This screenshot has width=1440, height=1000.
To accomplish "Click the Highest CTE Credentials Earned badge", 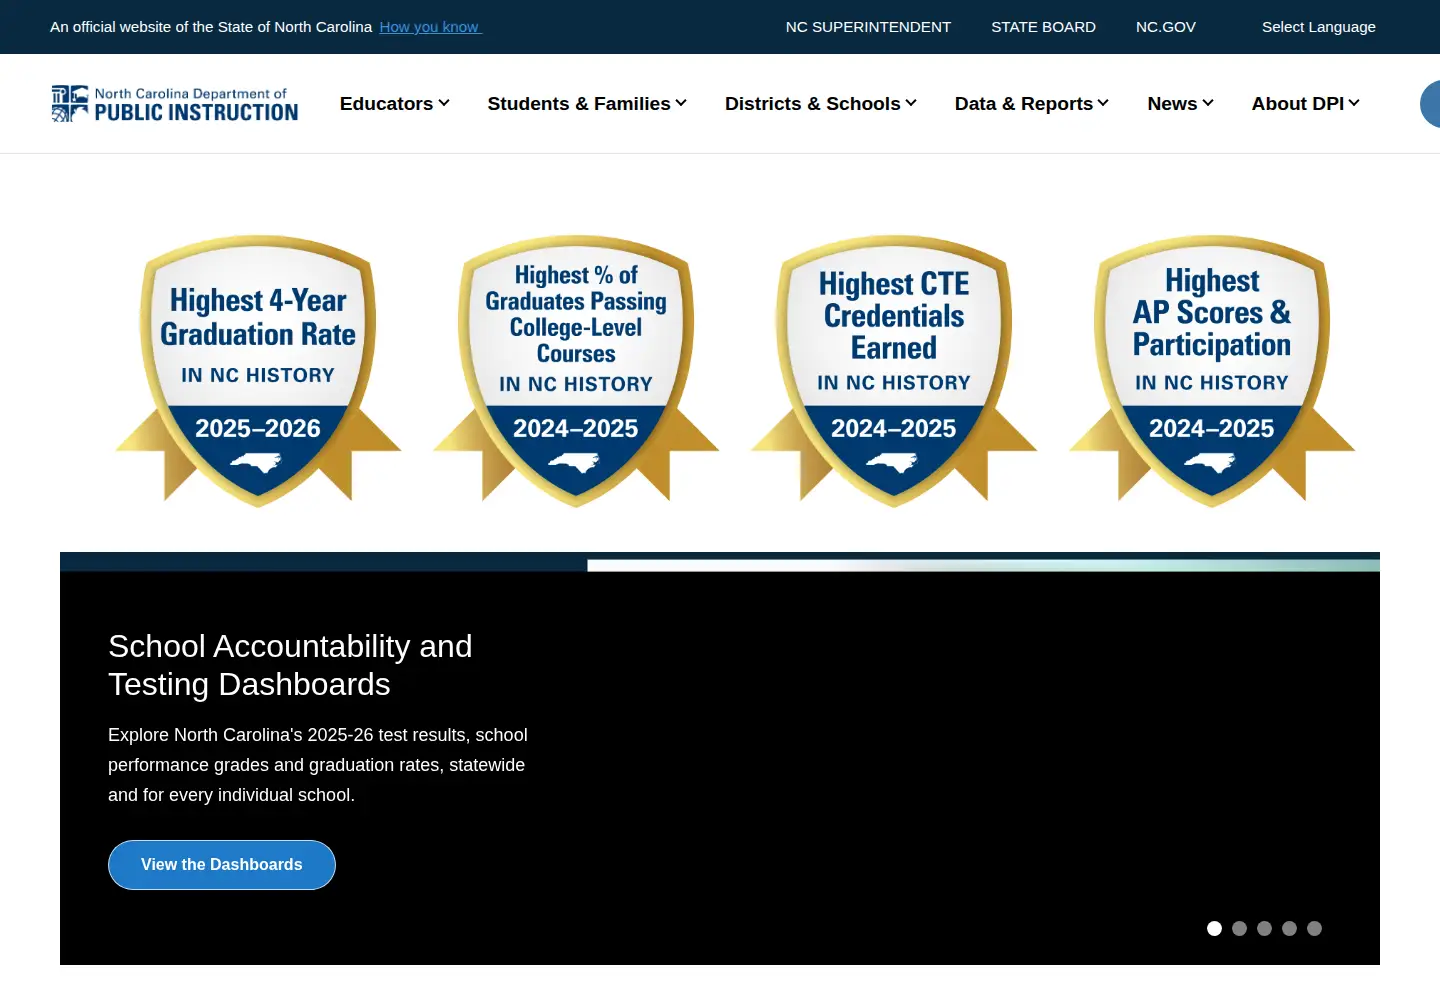I will click(x=894, y=371).
